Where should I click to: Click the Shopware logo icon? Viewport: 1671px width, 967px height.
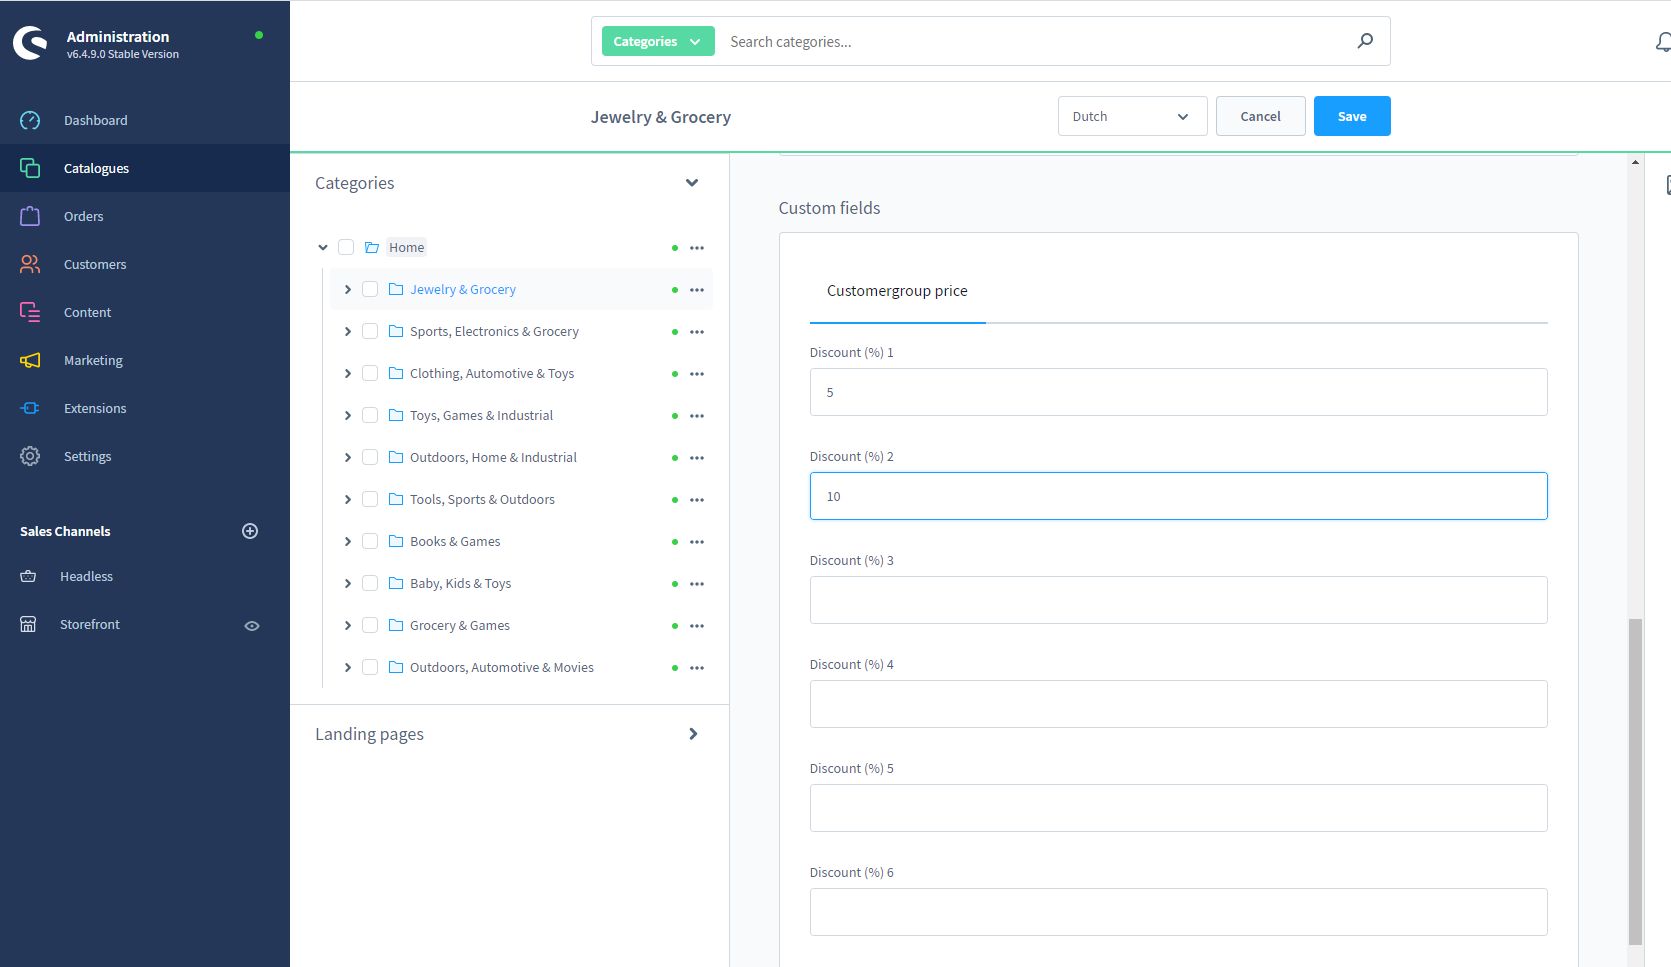[x=30, y=43]
